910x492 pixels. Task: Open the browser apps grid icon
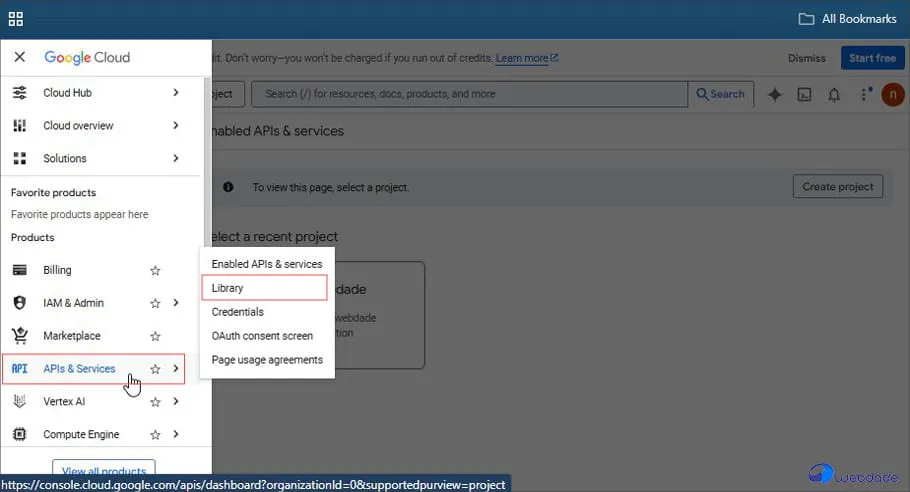pos(16,19)
